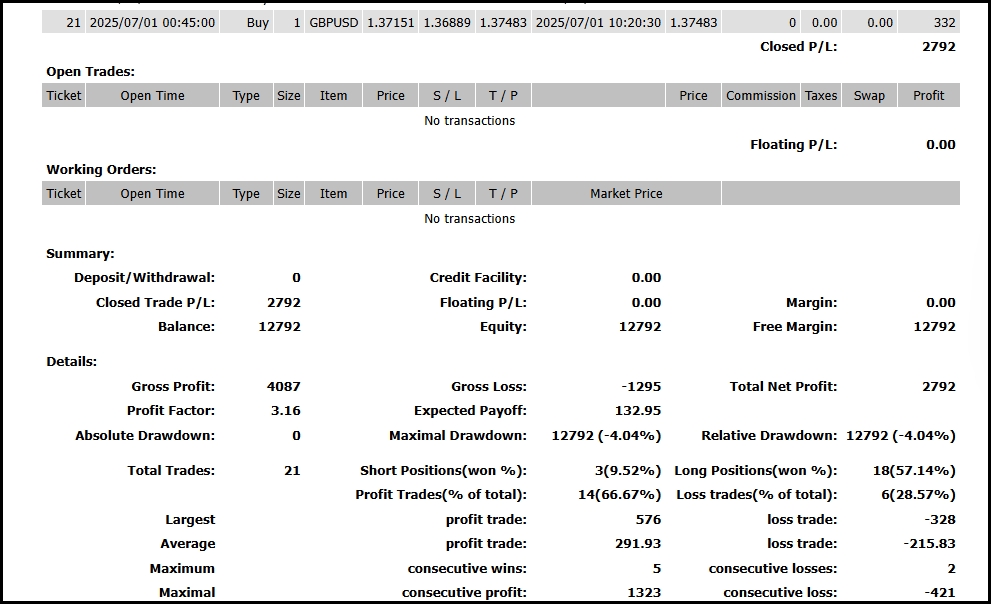Click the GBPUSD item in trade row 21
Viewport: 991px width, 604px height.
(x=333, y=22)
